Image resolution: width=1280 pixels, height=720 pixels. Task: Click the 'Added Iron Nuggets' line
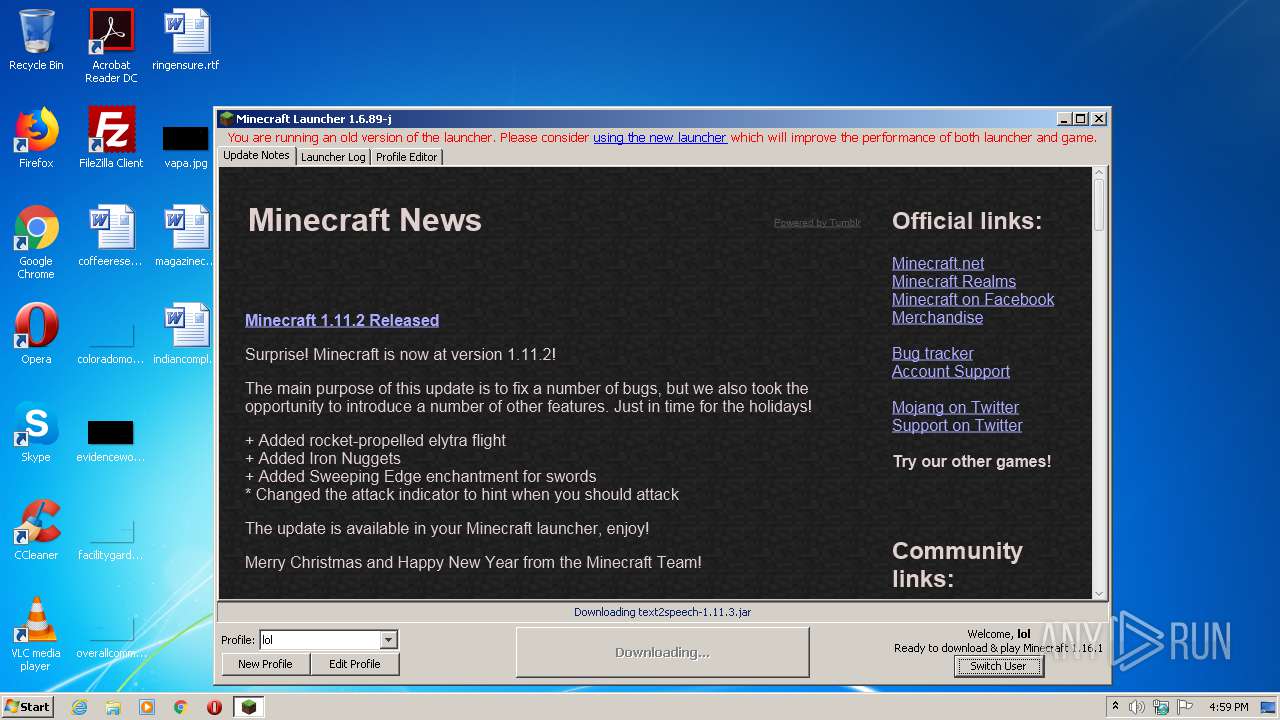pyautogui.click(x=323, y=458)
